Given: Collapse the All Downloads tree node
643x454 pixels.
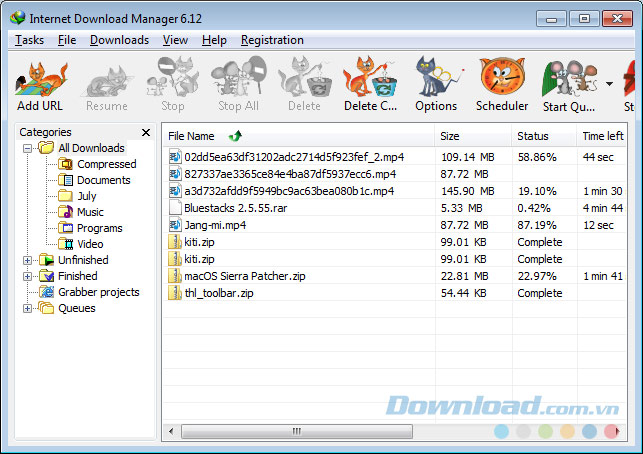Looking at the screenshot, I should point(27,148).
